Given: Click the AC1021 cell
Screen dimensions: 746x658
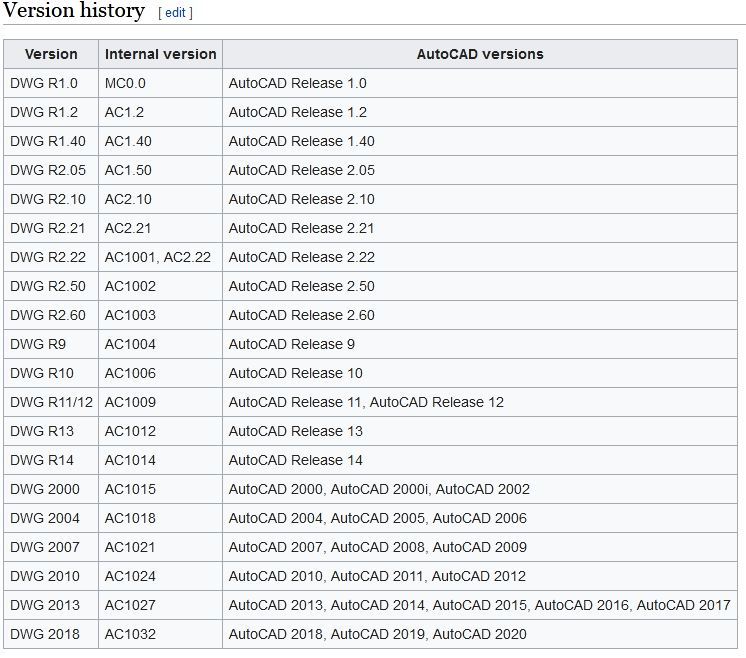Looking at the screenshot, I should 160,548.
